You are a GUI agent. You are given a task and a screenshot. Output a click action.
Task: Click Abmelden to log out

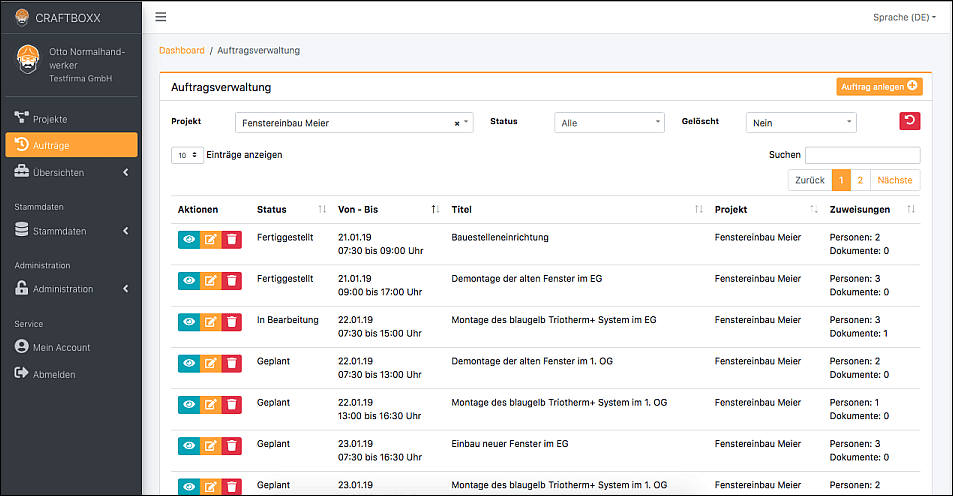[72, 374]
